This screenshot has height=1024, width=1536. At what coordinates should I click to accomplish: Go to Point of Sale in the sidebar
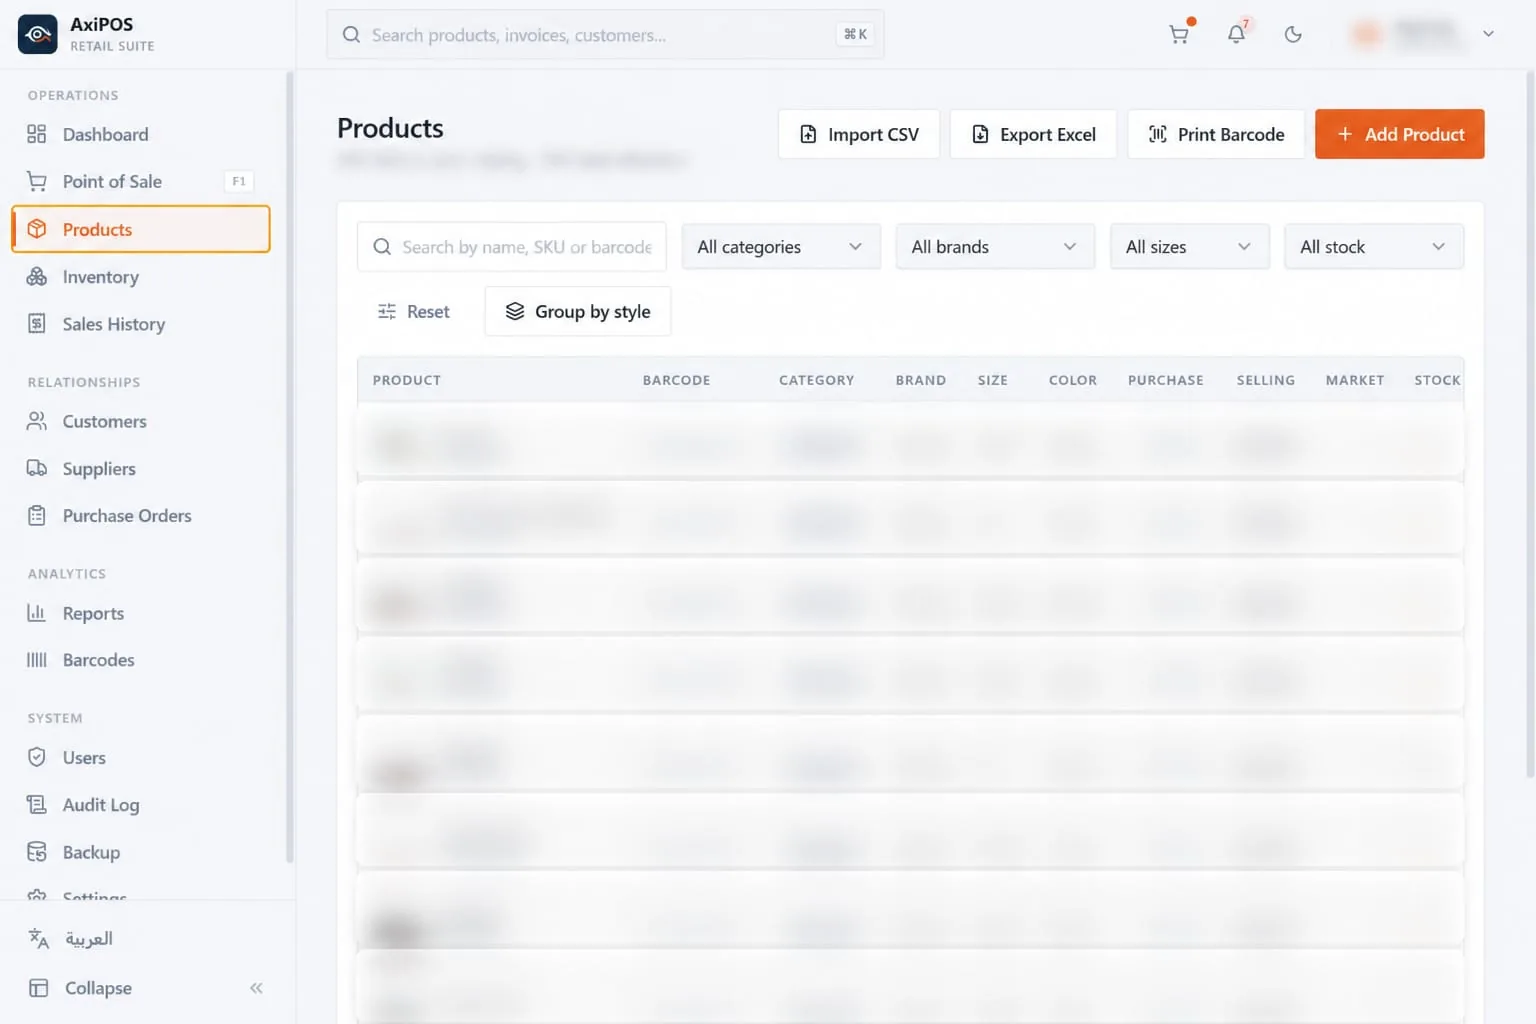pyautogui.click(x=141, y=181)
